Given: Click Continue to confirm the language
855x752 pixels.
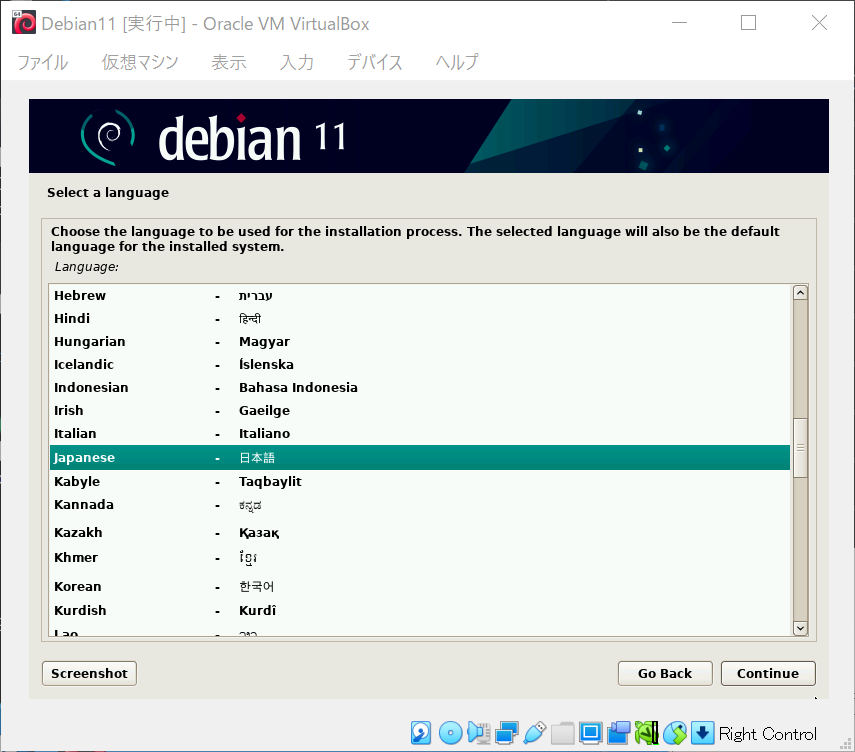Looking at the screenshot, I should (768, 673).
